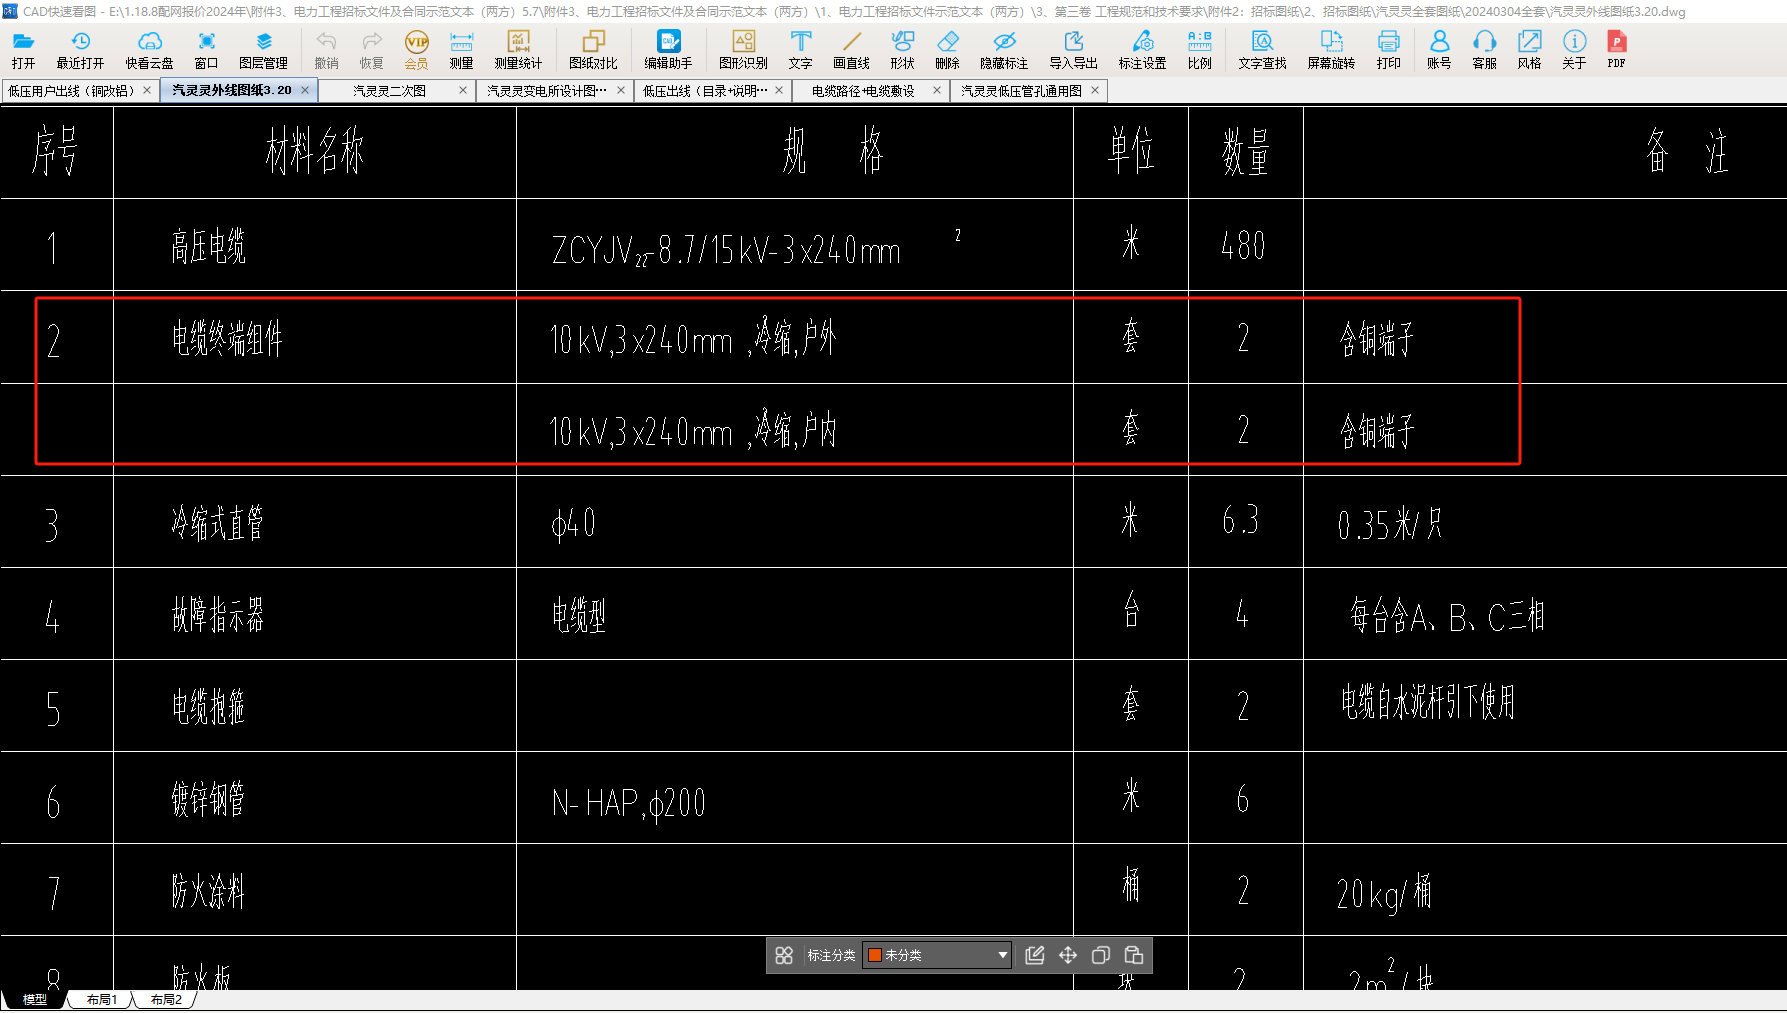Click the 比例 scale icon
This screenshot has width=1787, height=1013.
click(x=1199, y=49)
